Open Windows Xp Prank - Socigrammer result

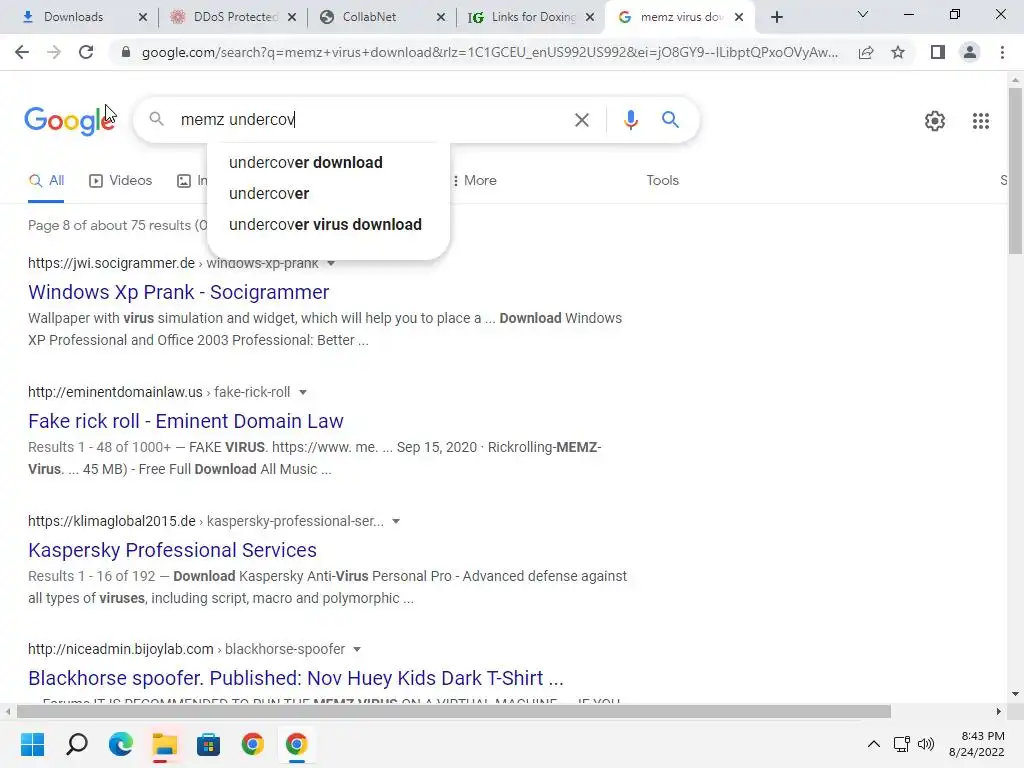coord(178,292)
